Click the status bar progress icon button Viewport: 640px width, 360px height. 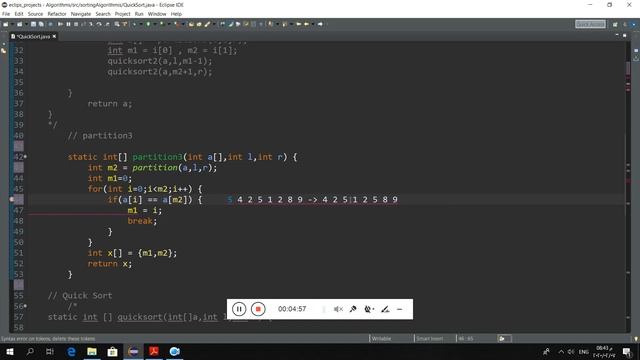point(504,338)
